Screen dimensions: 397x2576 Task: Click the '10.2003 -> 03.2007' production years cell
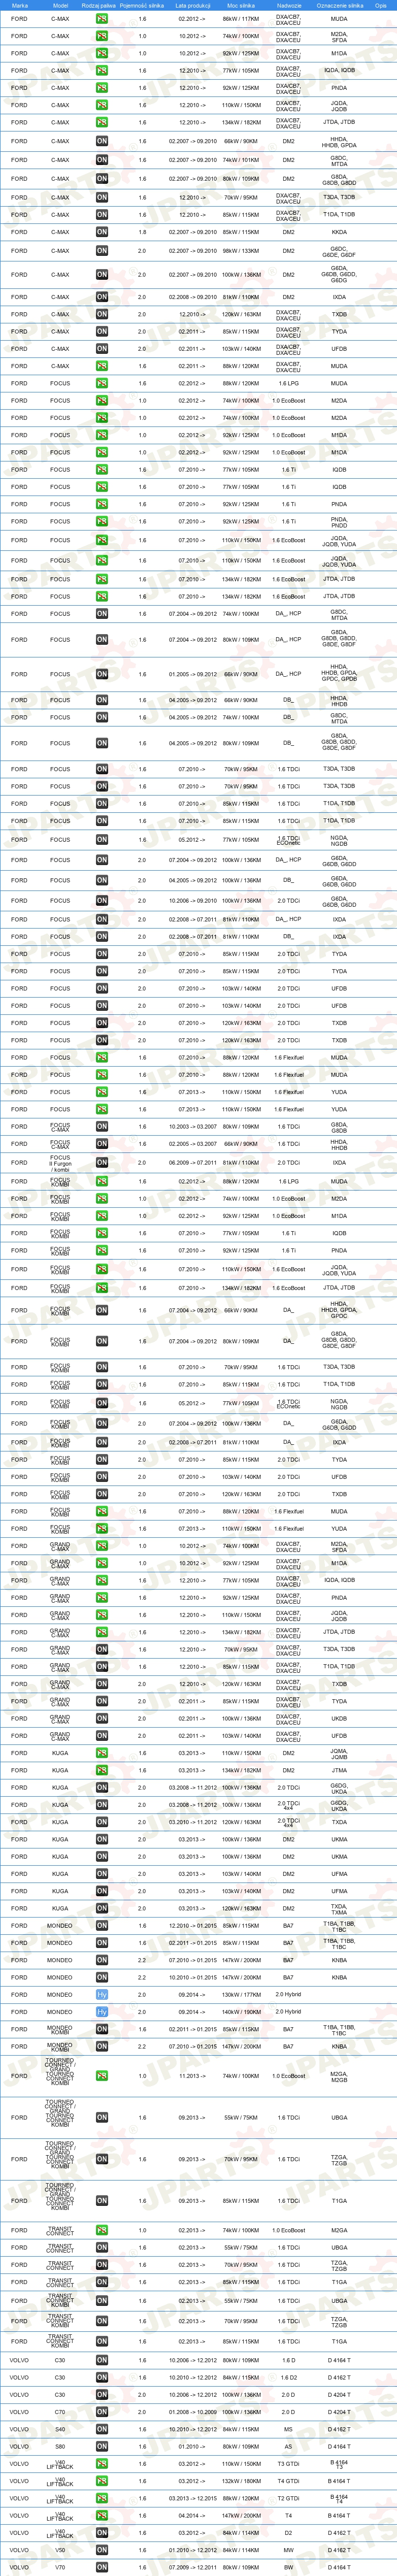tap(193, 1126)
